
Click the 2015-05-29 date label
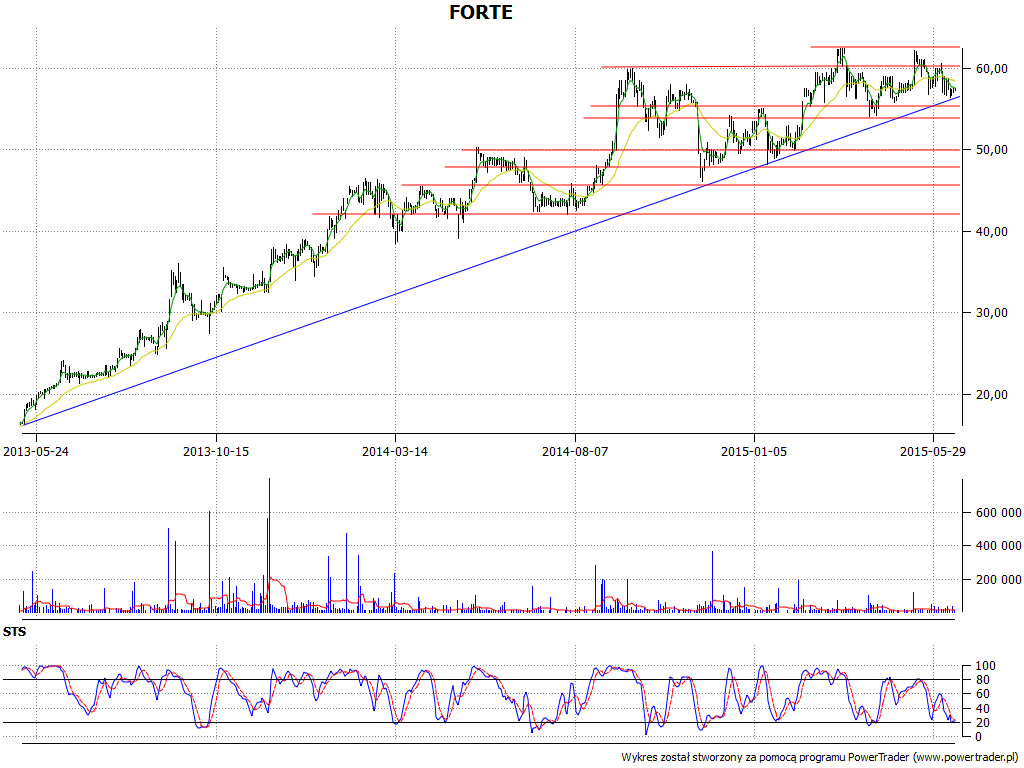933,451
